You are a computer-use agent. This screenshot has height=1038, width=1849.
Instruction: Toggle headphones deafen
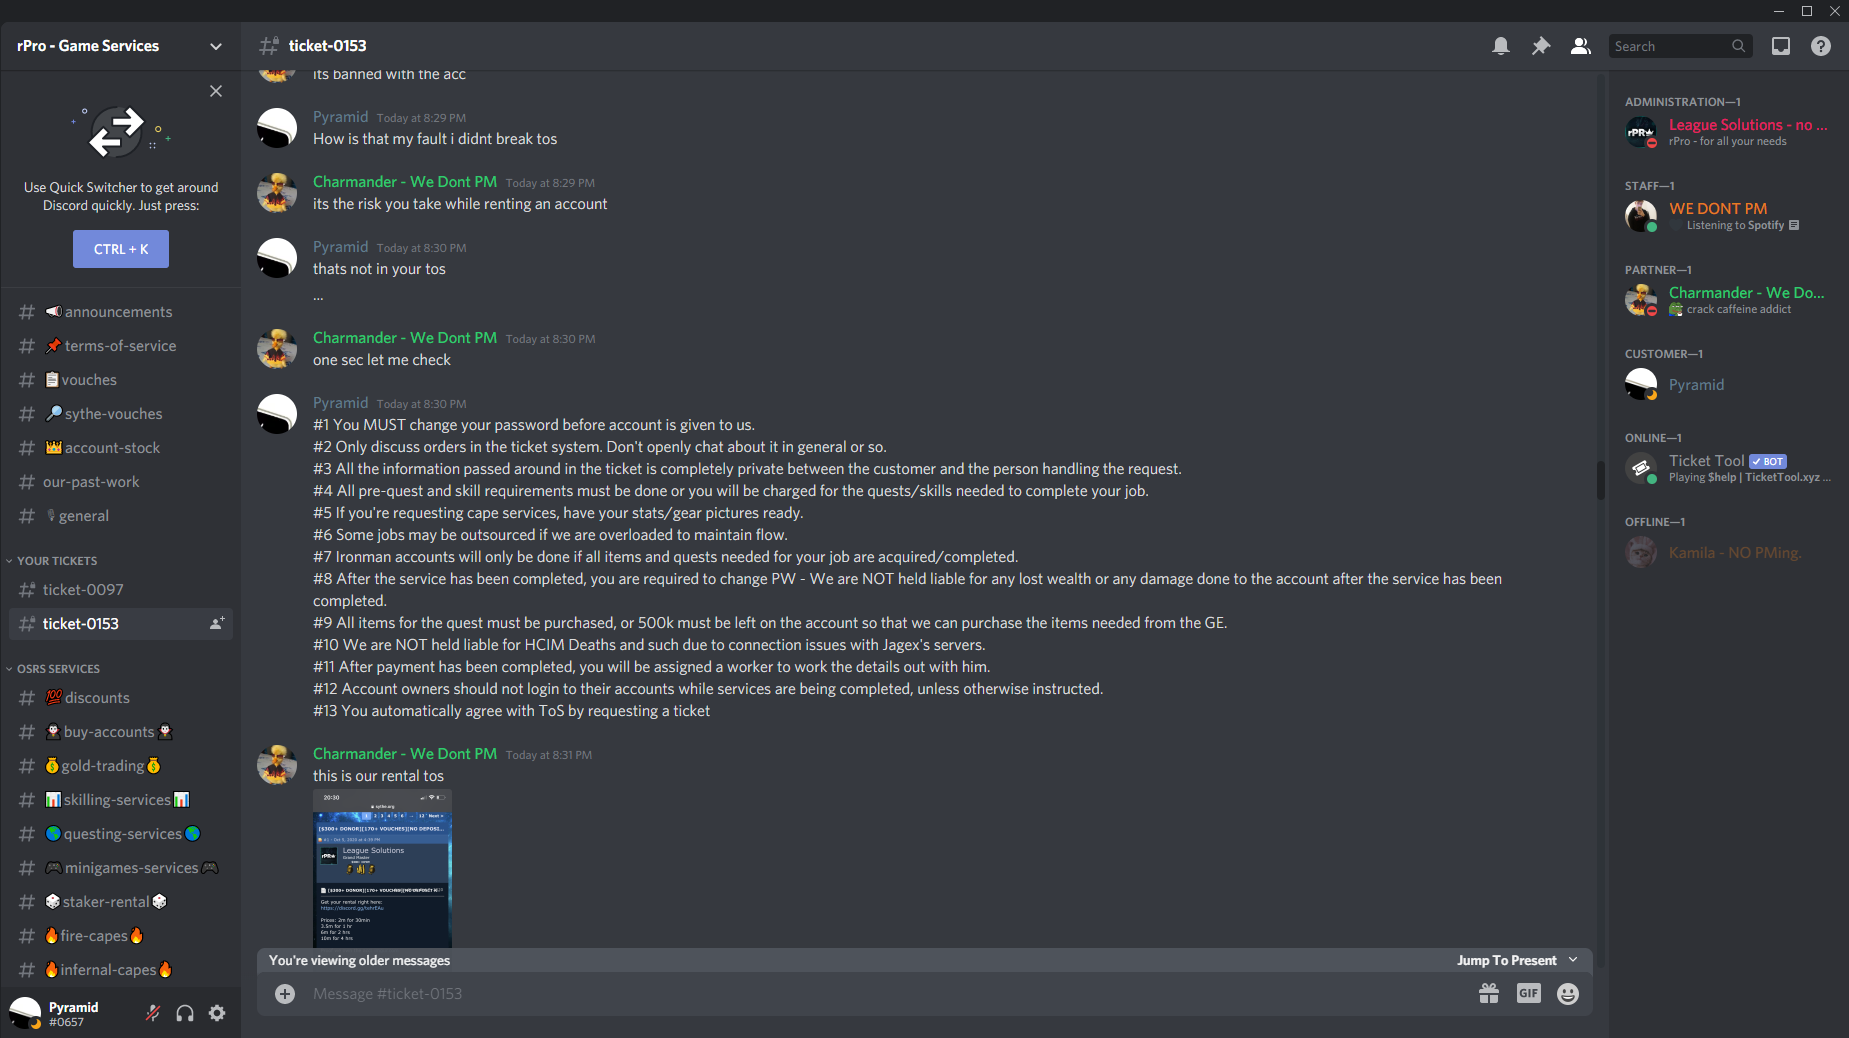tap(185, 1013)
